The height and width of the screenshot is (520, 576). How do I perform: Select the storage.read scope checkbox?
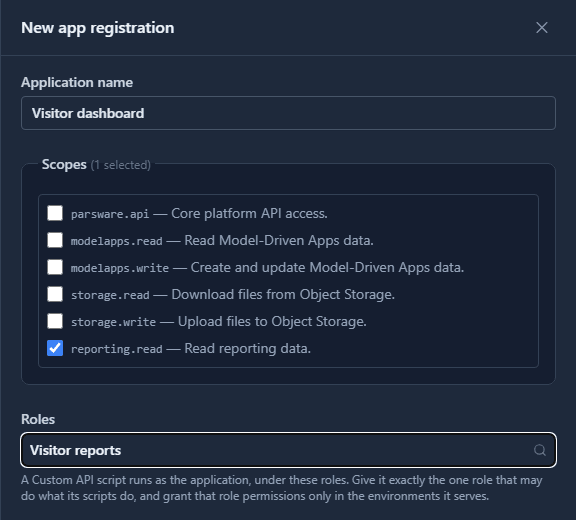tap(55, 294)
